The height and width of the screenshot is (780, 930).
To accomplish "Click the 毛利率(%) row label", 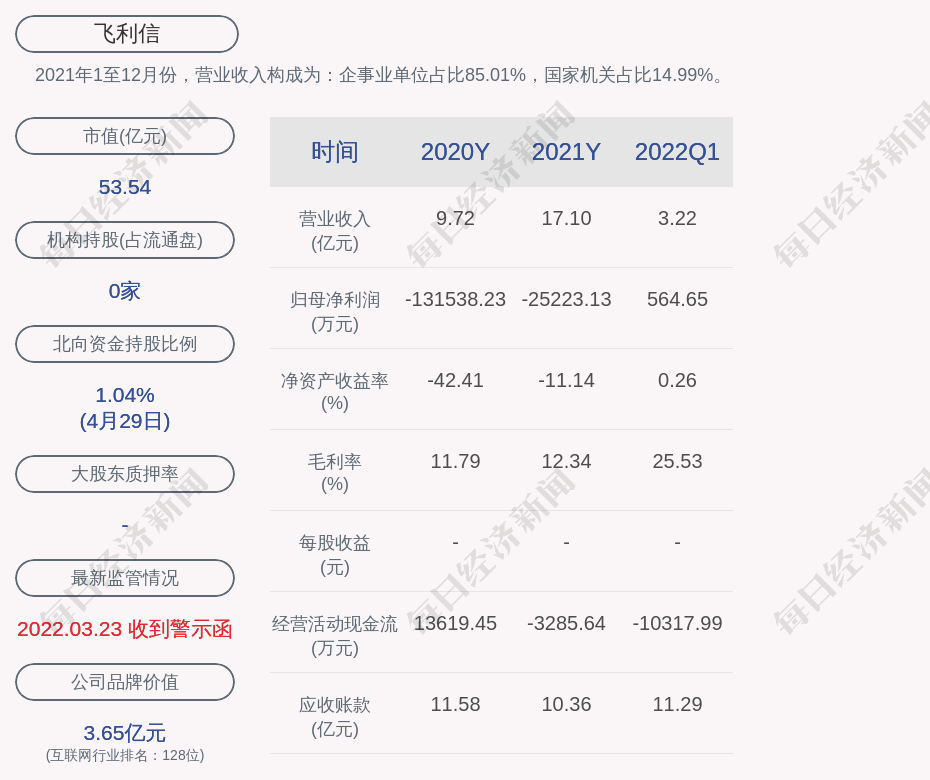I will pyautogui.click(x=335, y=473).
